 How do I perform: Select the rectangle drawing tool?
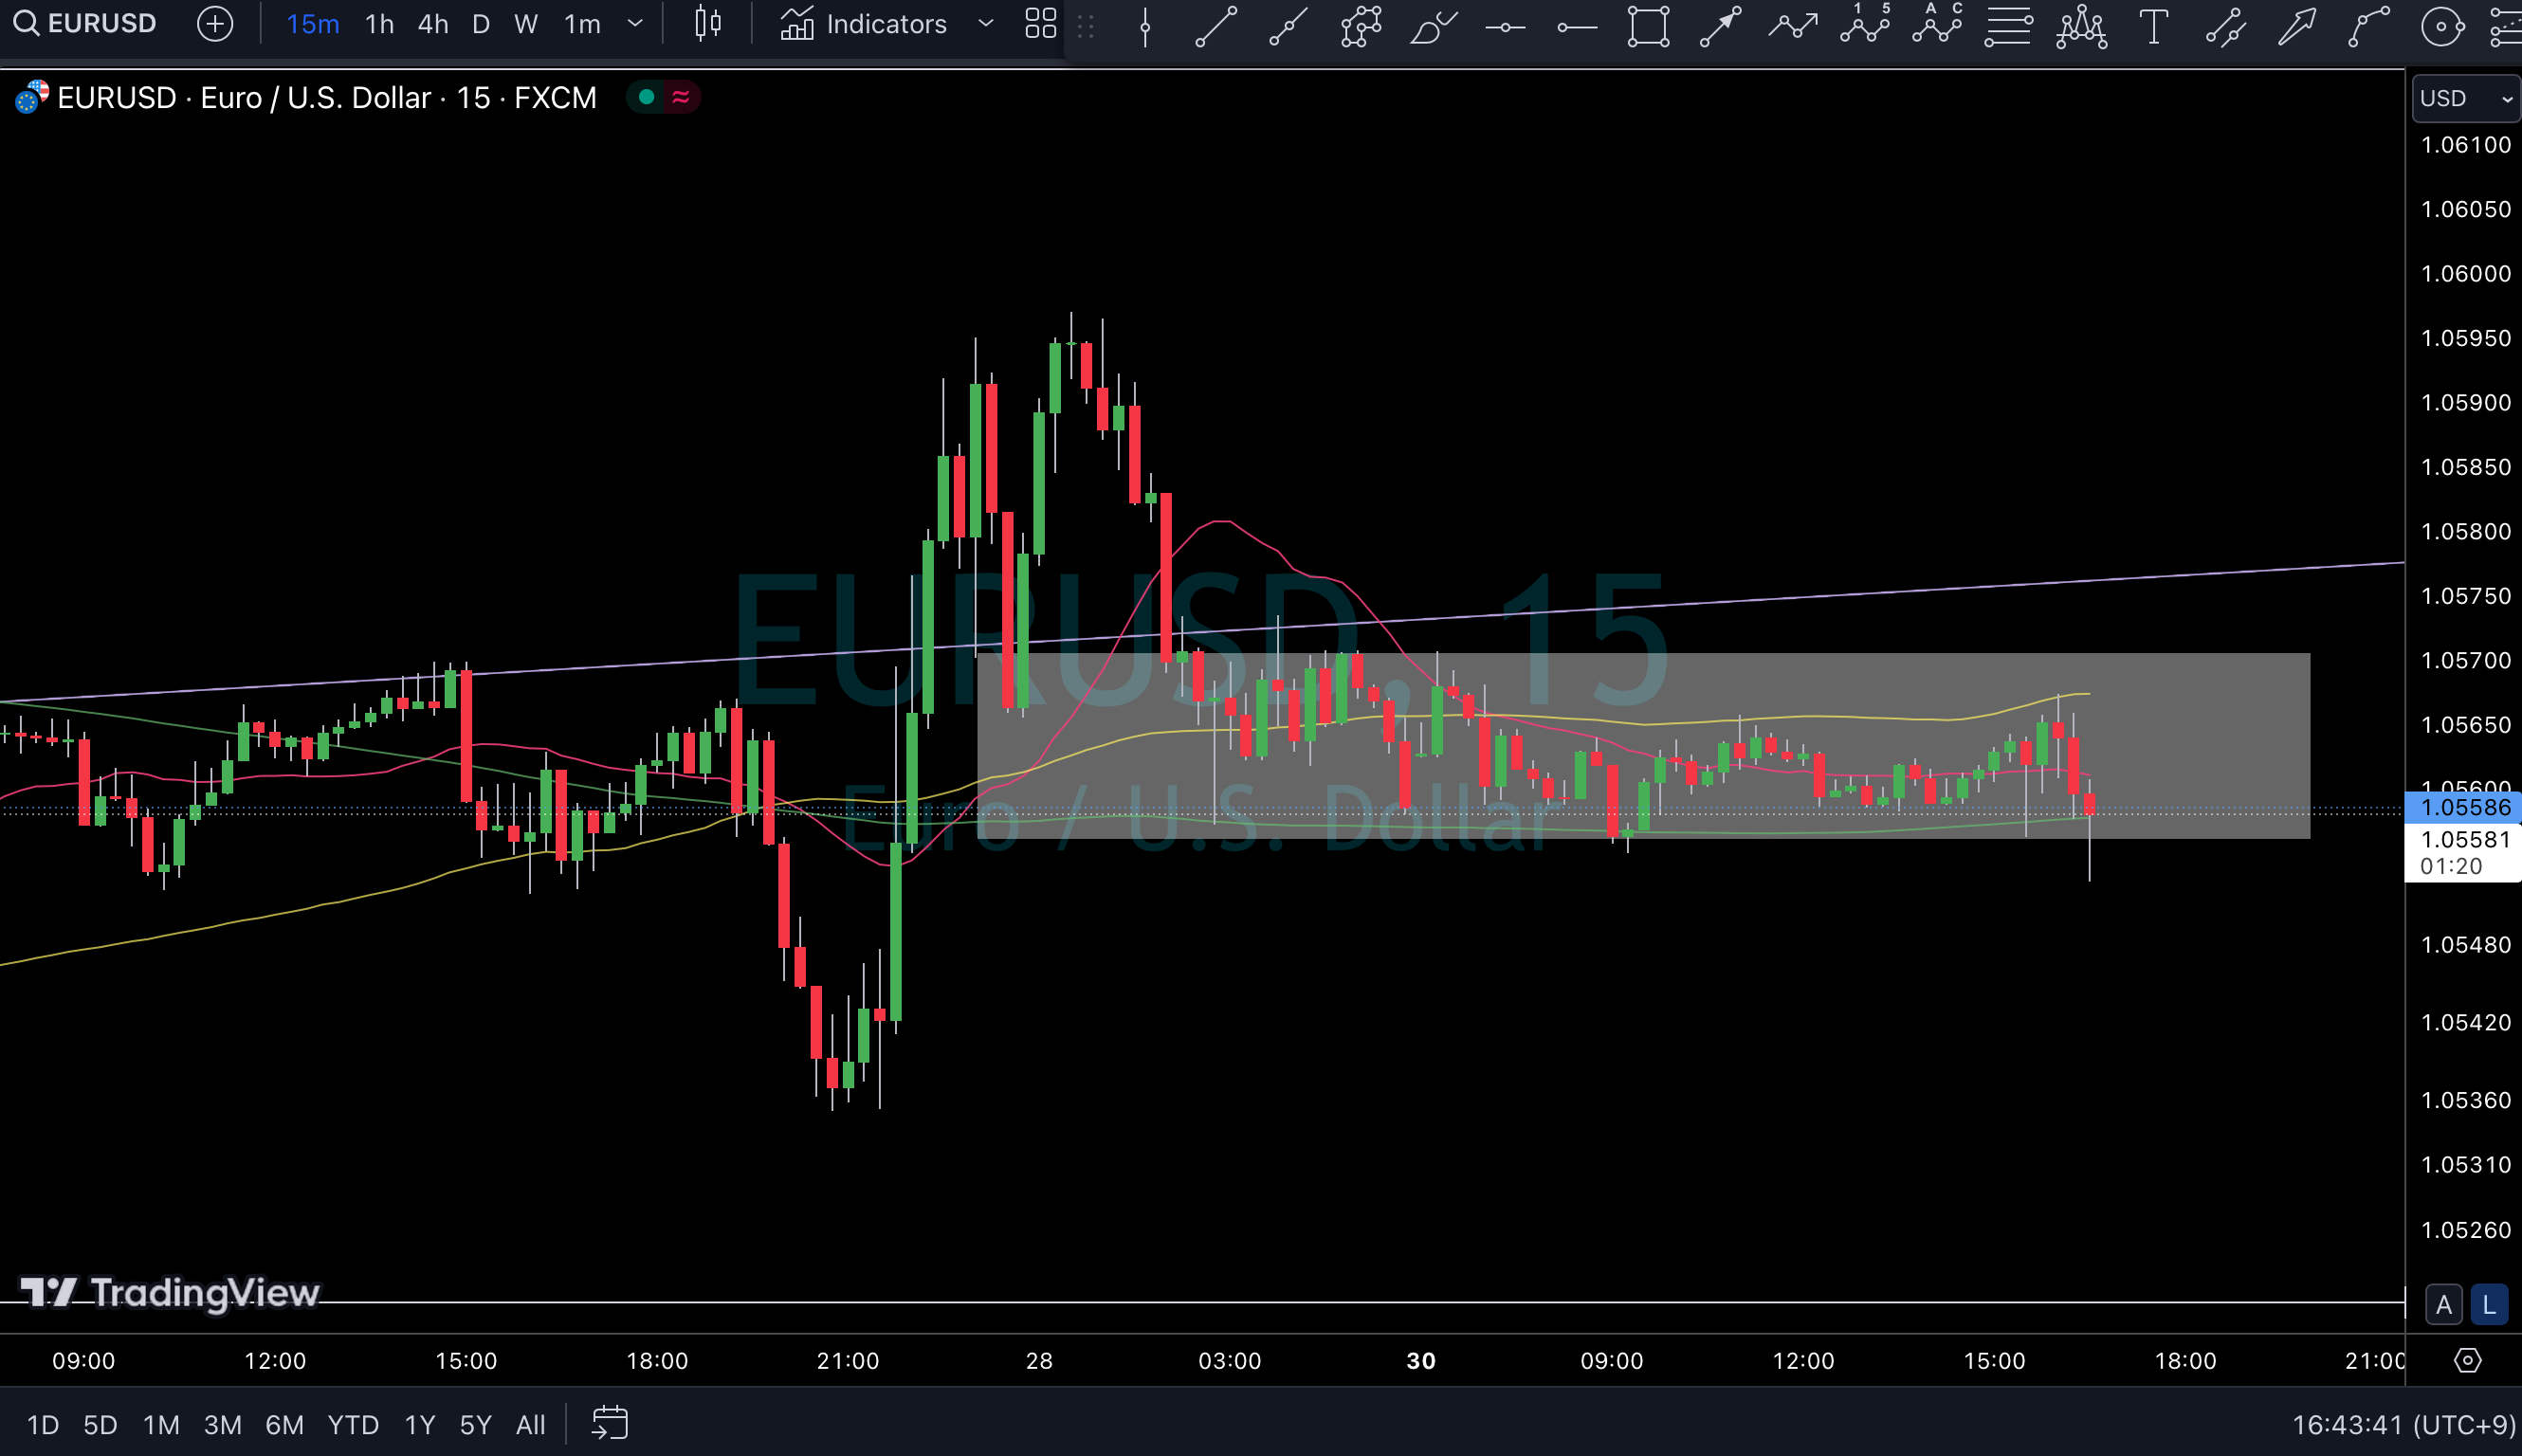coord(1648,25)
